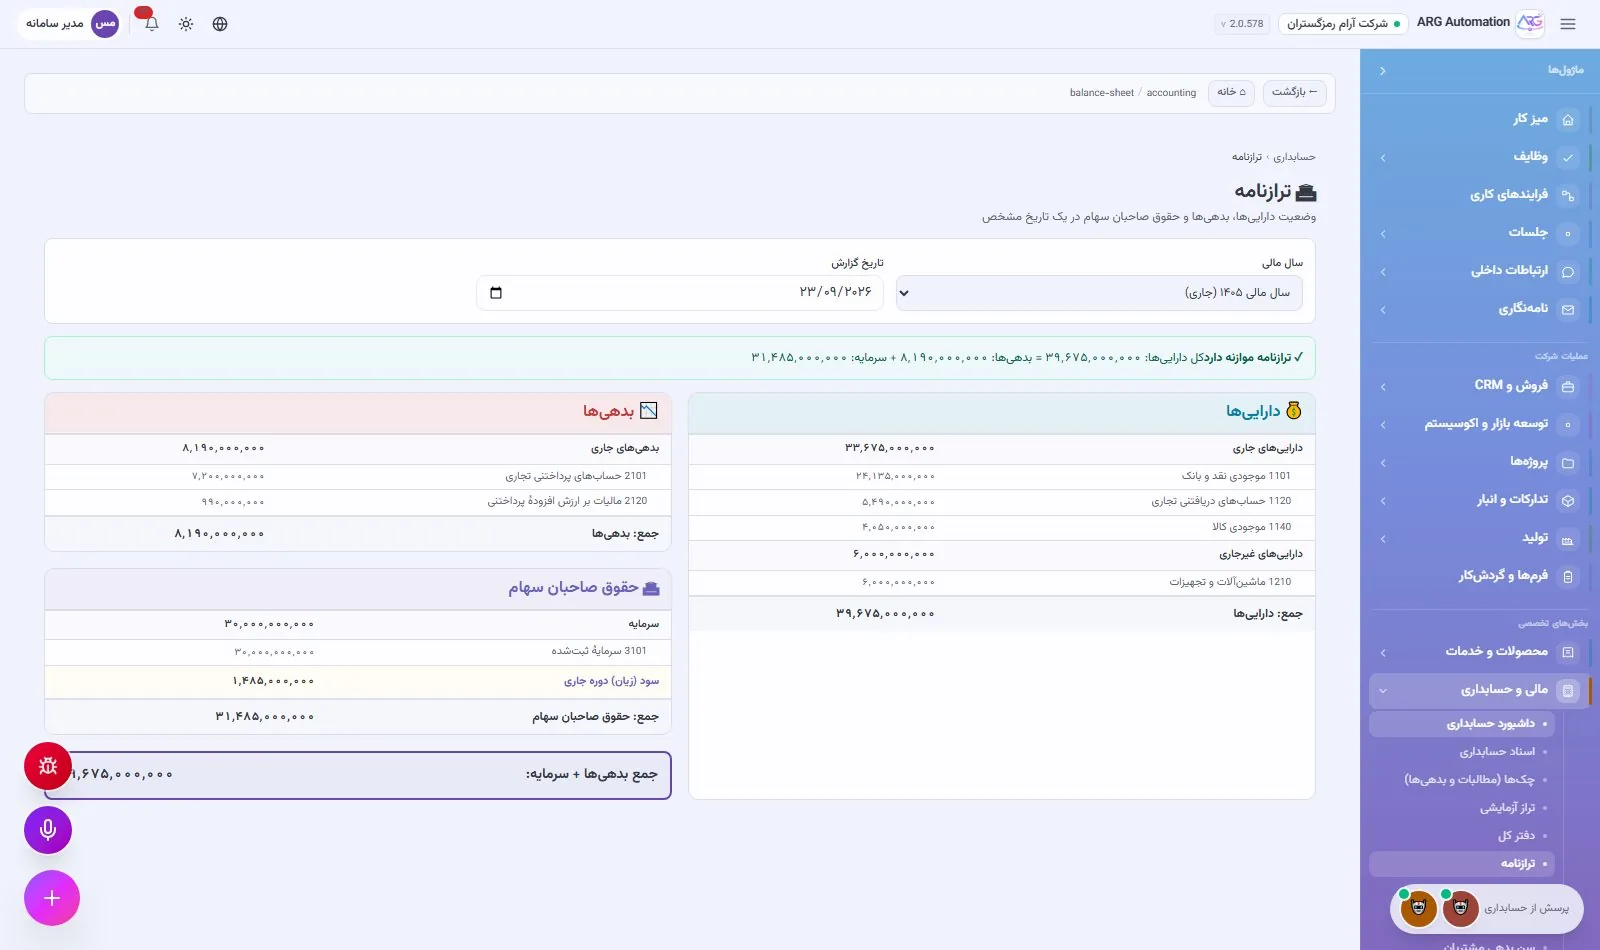This screenshot has width=1600, height=950.
Task: Open چک‌ها (مطالبات و بدهی‌ها) item
Action: [1462, 780]
